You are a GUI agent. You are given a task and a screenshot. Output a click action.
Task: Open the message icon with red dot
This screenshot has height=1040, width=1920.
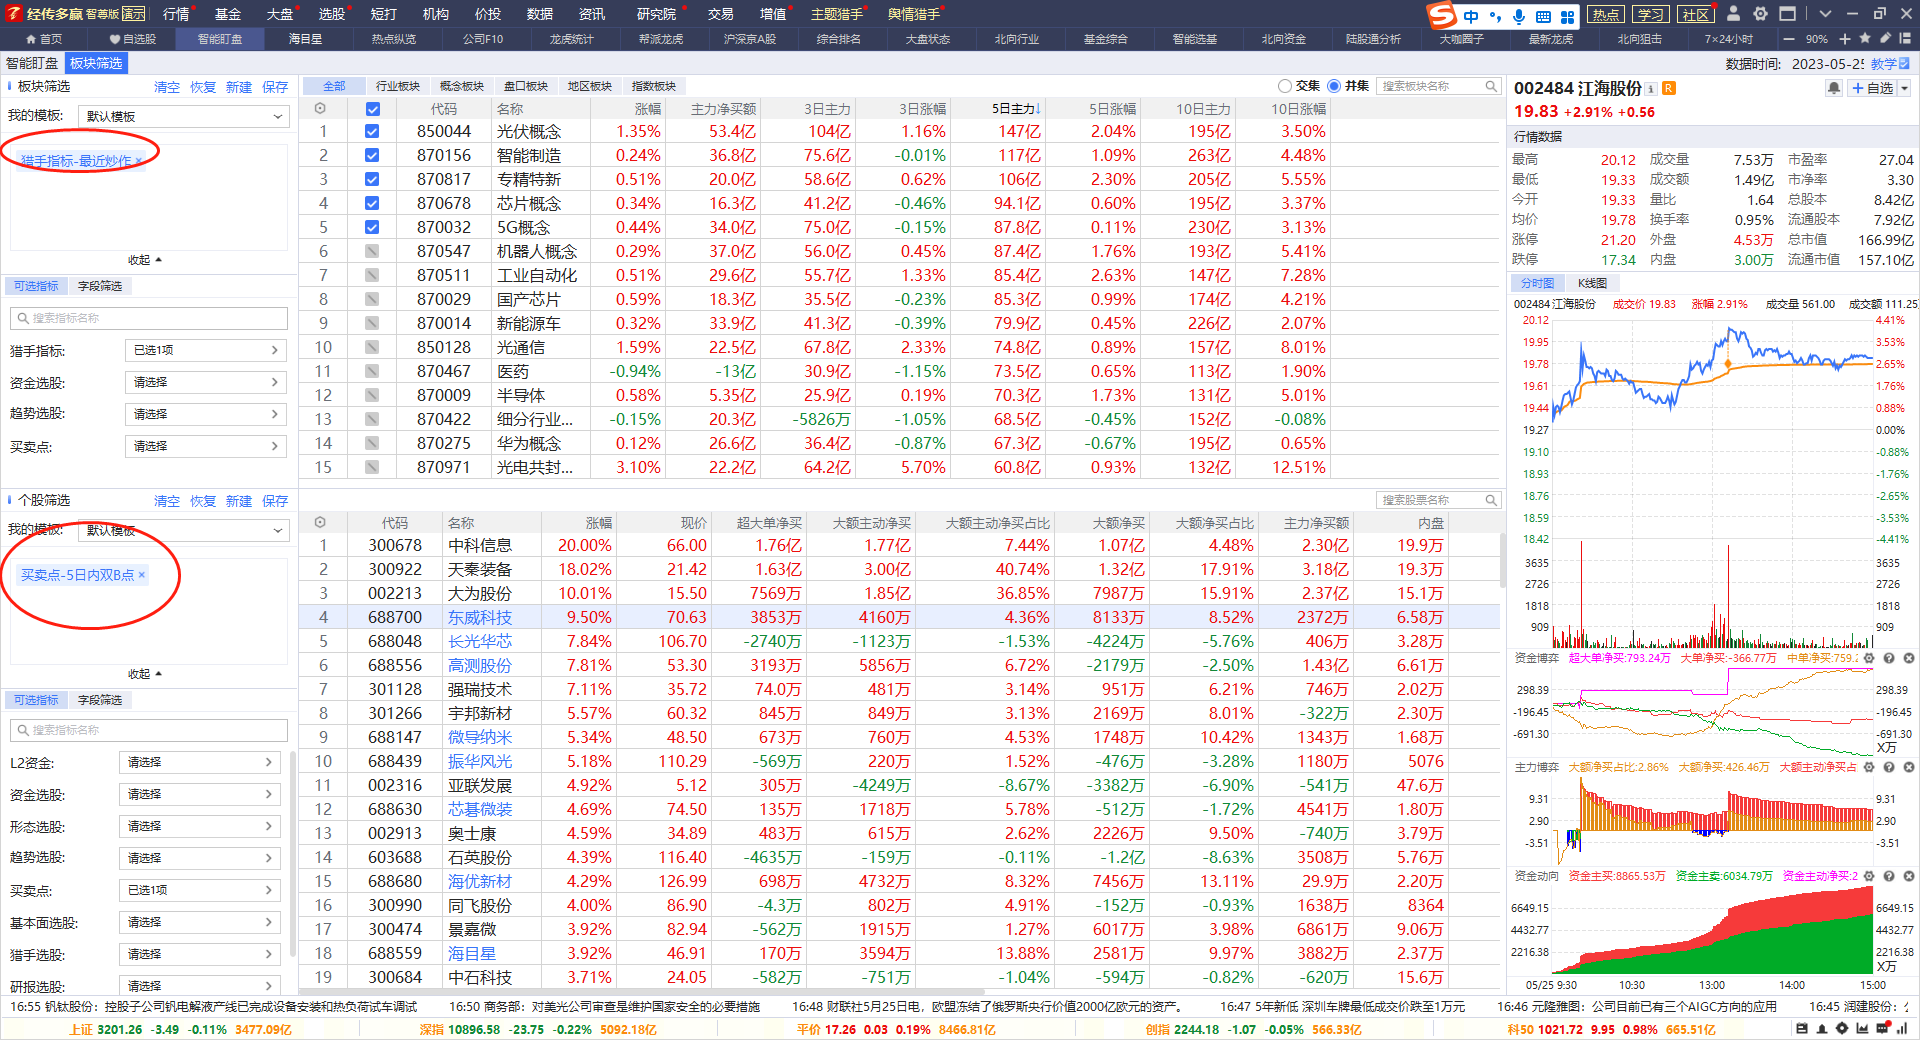[x=1883, y=1028]
